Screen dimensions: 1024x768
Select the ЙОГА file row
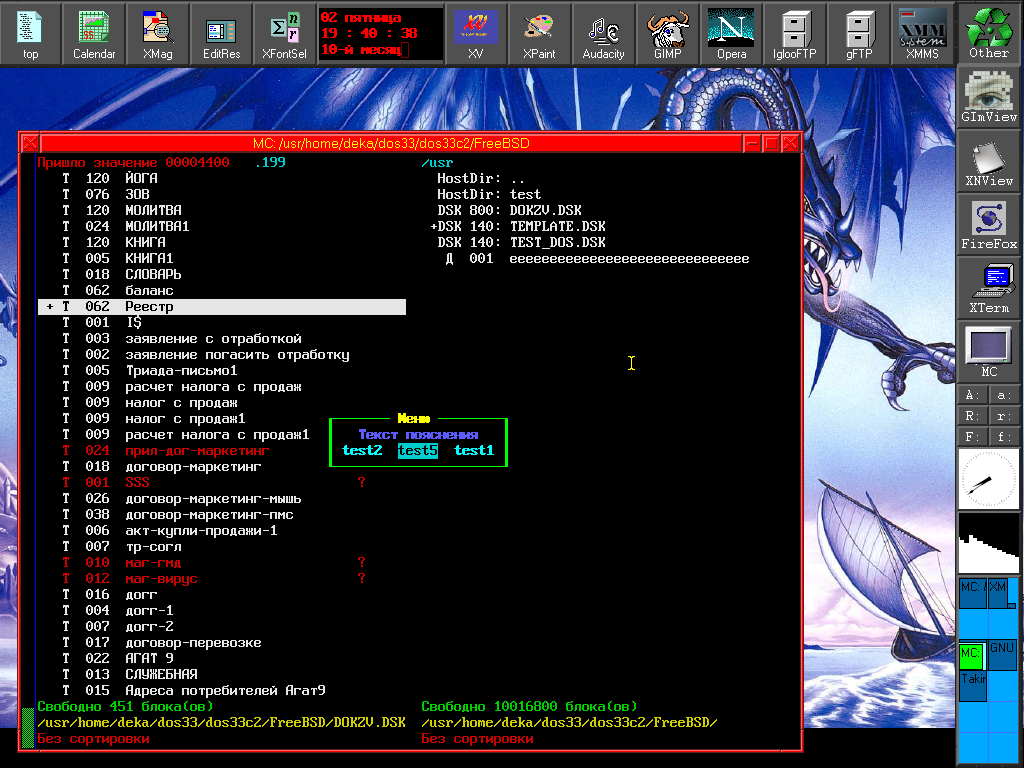click(x=221, y=178)
